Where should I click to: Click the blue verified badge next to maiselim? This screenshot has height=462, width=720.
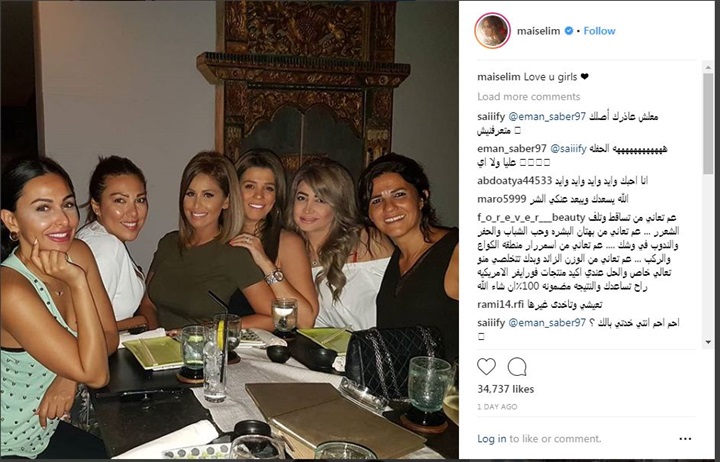tap(568, 31)
